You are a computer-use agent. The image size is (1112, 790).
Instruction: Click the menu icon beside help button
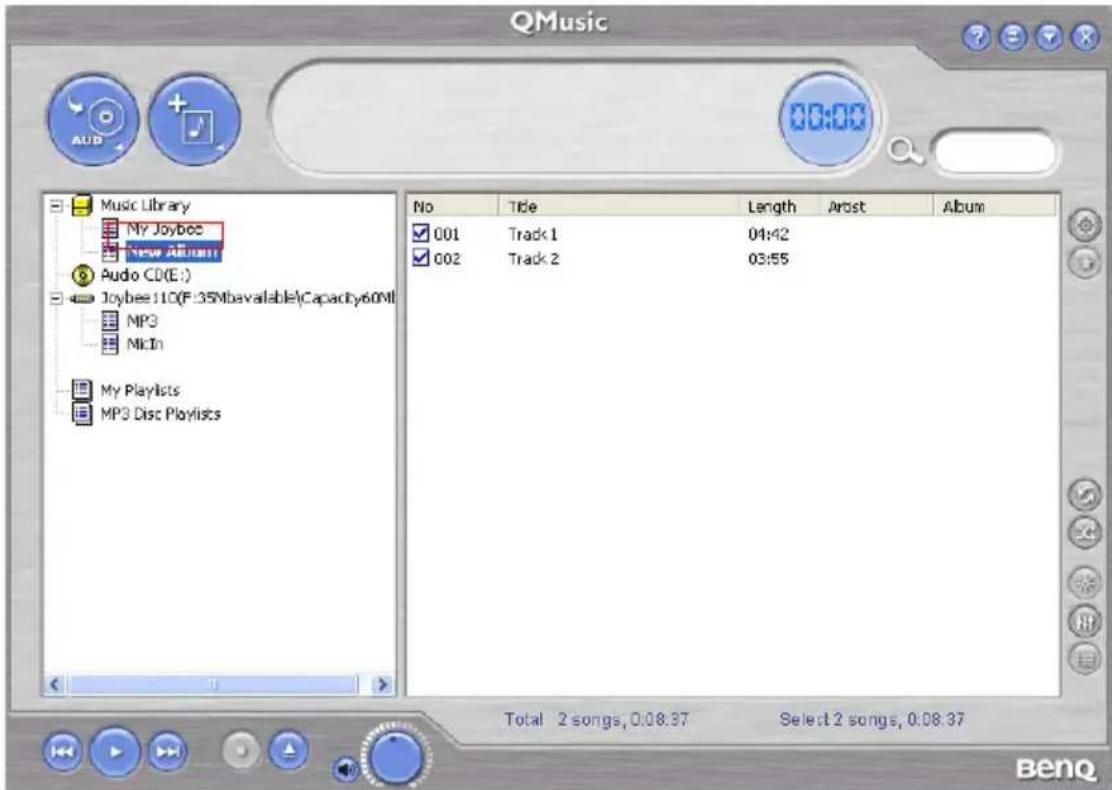[x=1013, y=38]
